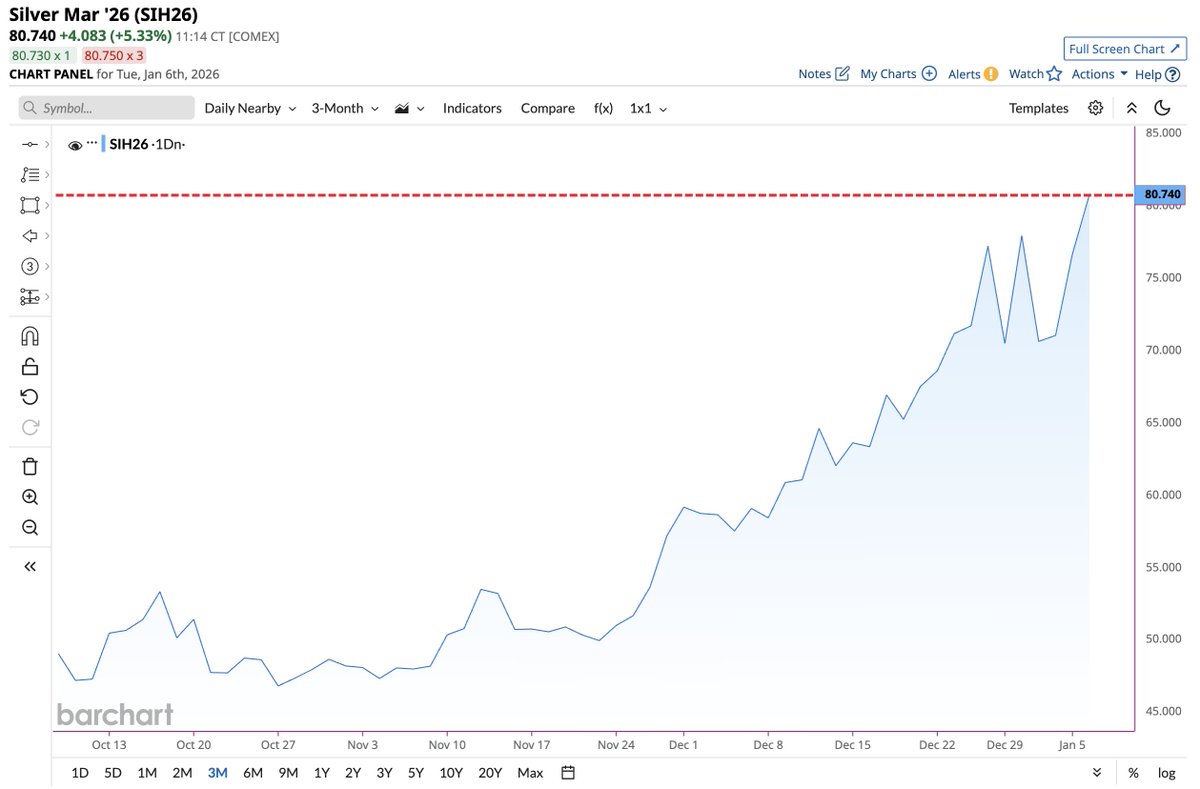Open the 1x1 grid layout dropdown
The width and height of the screenshot is (1200, 789).
pos(648,108)
